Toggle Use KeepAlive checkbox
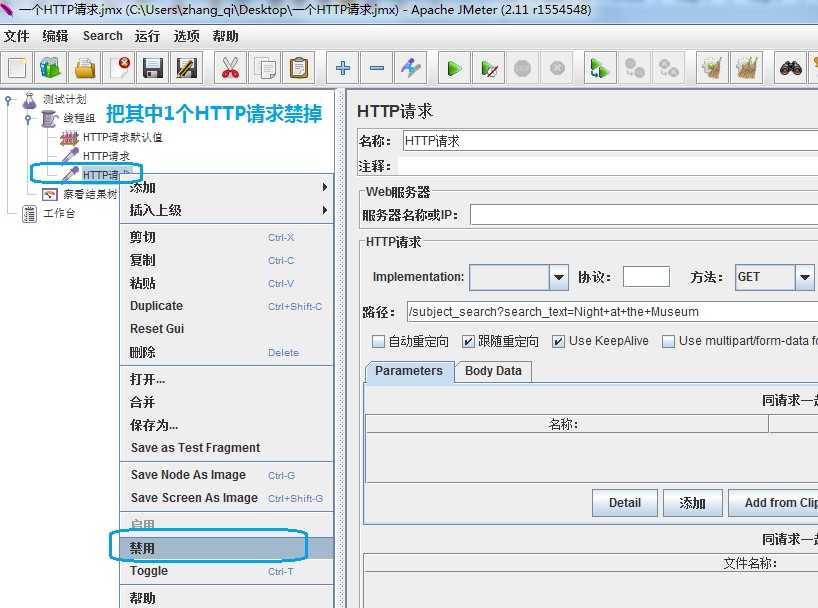Screen dimensions: 818x608 coord(558,342)
